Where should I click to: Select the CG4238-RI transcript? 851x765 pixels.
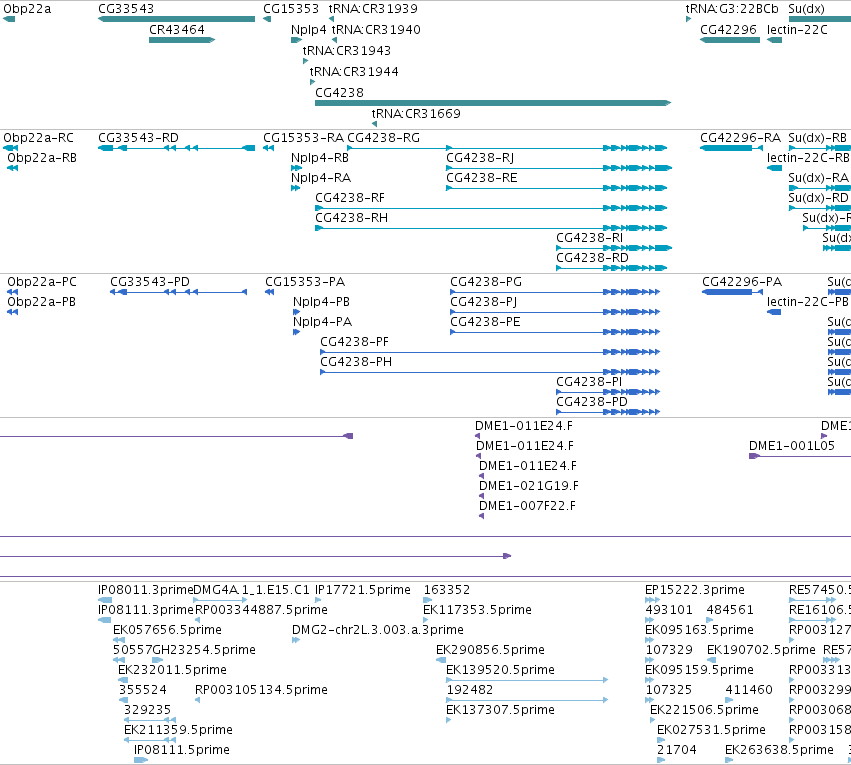tap(614, 248)
